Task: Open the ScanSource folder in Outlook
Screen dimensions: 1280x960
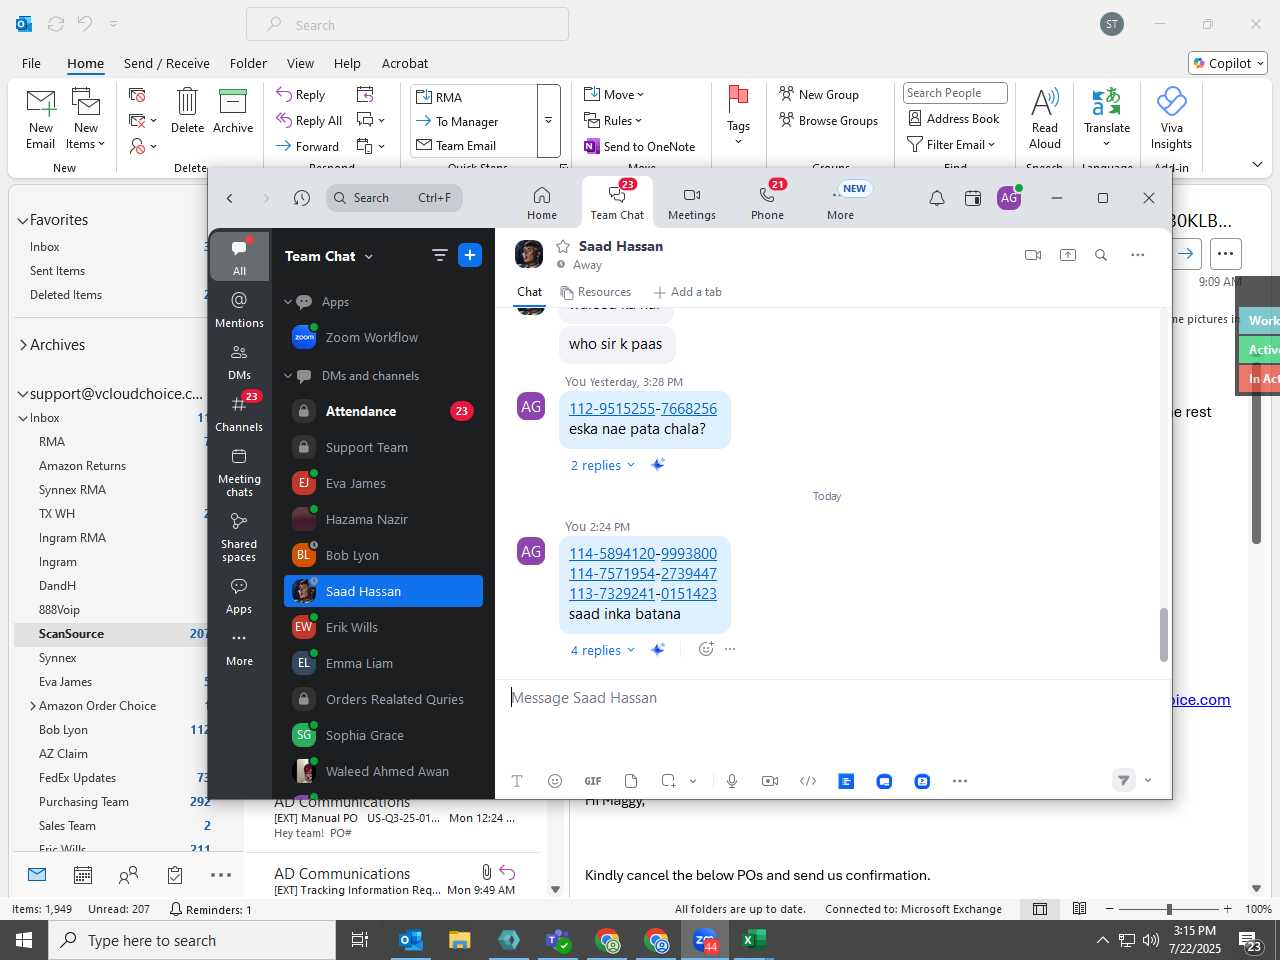Action: tap(113, 634)
